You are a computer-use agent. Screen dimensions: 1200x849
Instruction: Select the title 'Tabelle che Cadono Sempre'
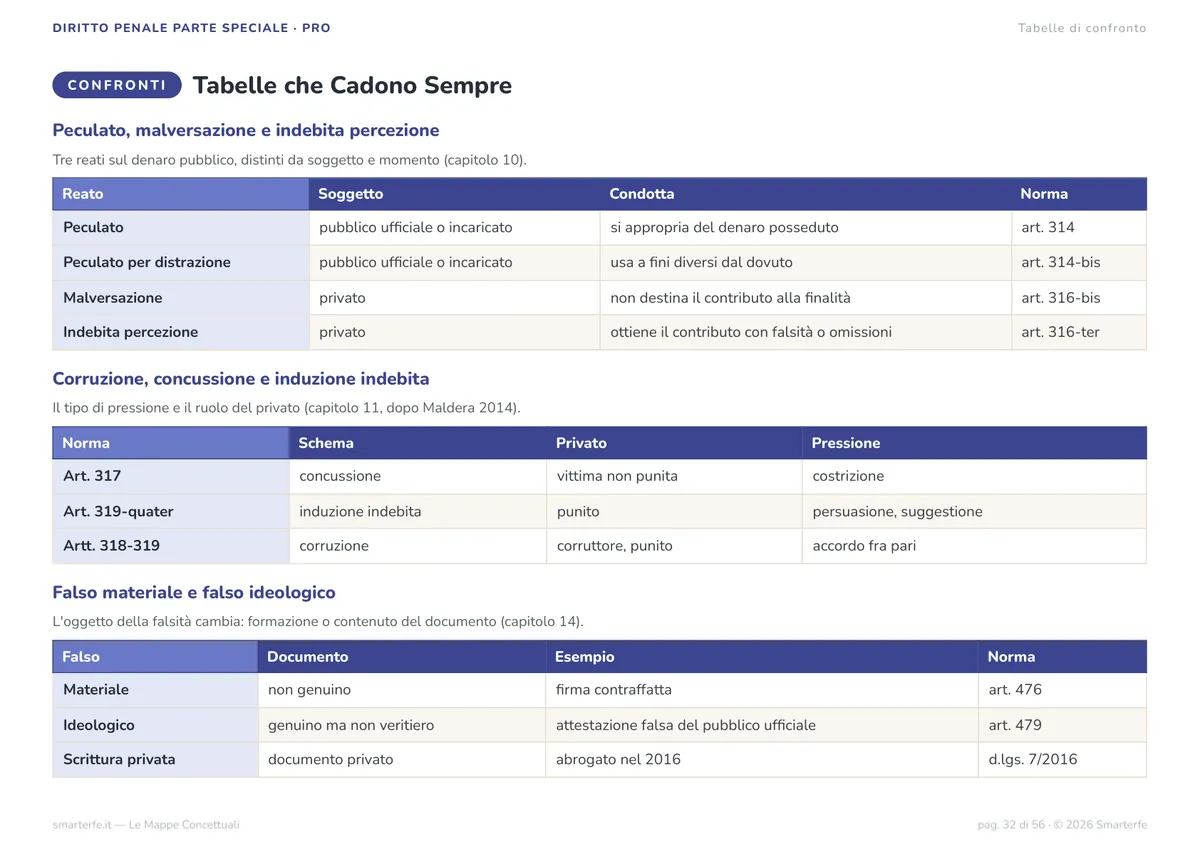click(x=352, y=85)
